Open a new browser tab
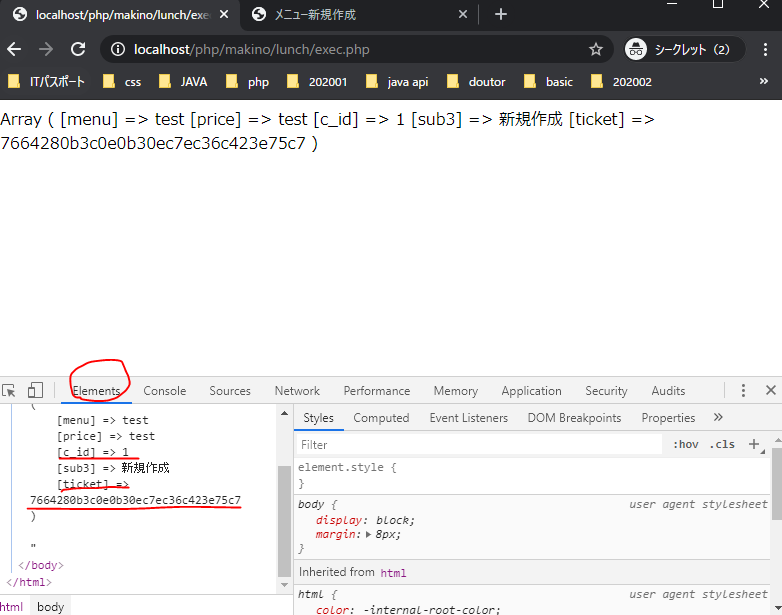Image resolution: width=782 pixels, height=615 pixels. pos(501,14)
